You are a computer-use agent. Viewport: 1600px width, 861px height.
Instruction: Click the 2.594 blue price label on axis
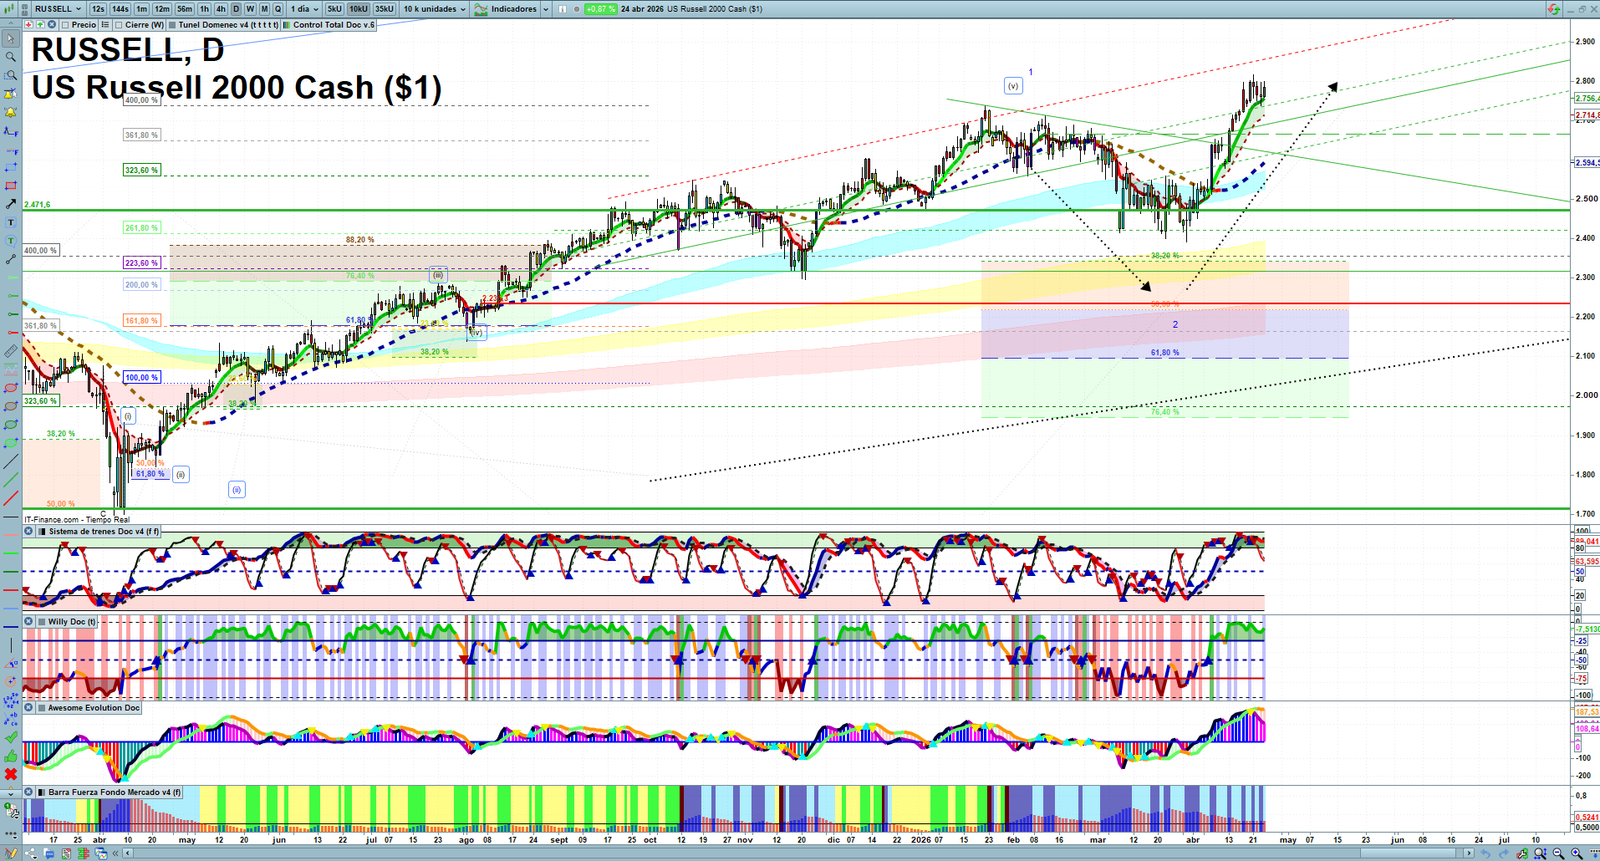coord(1587,162)
